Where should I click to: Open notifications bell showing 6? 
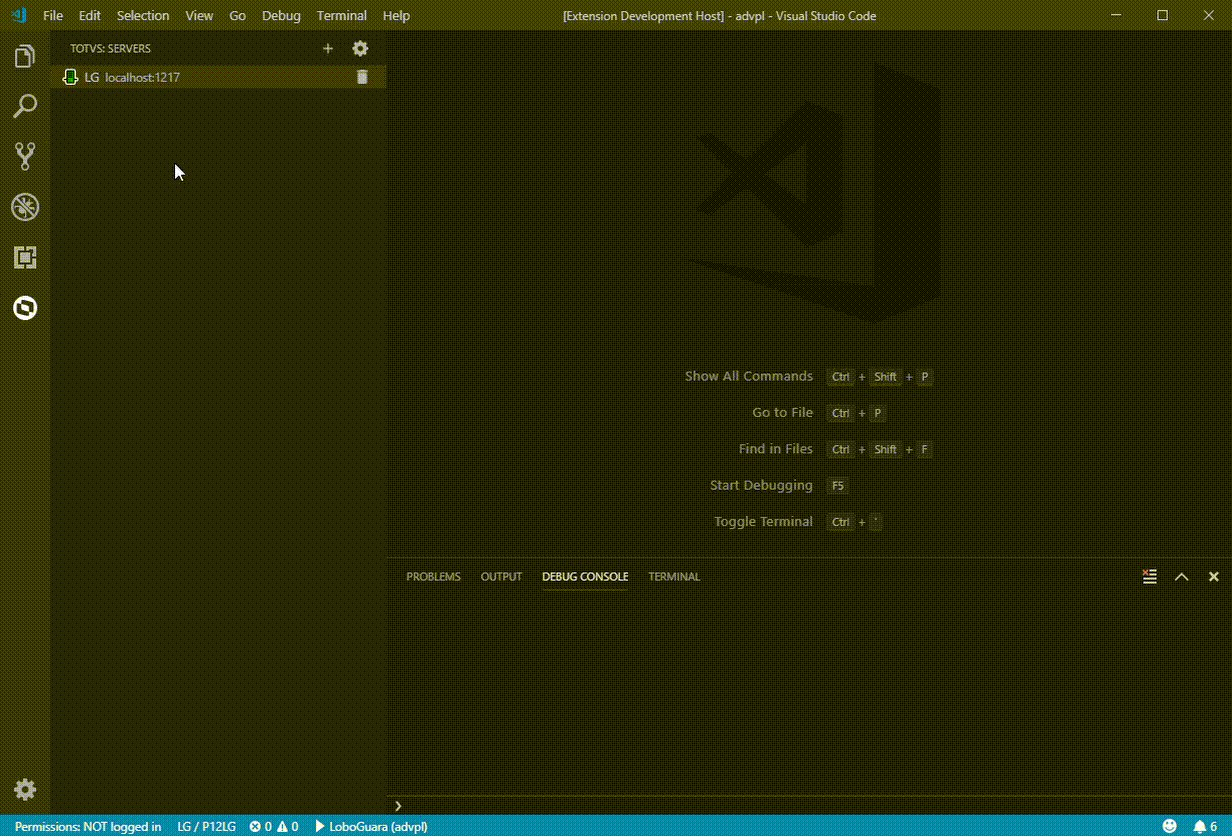(x=1205, y=826)
